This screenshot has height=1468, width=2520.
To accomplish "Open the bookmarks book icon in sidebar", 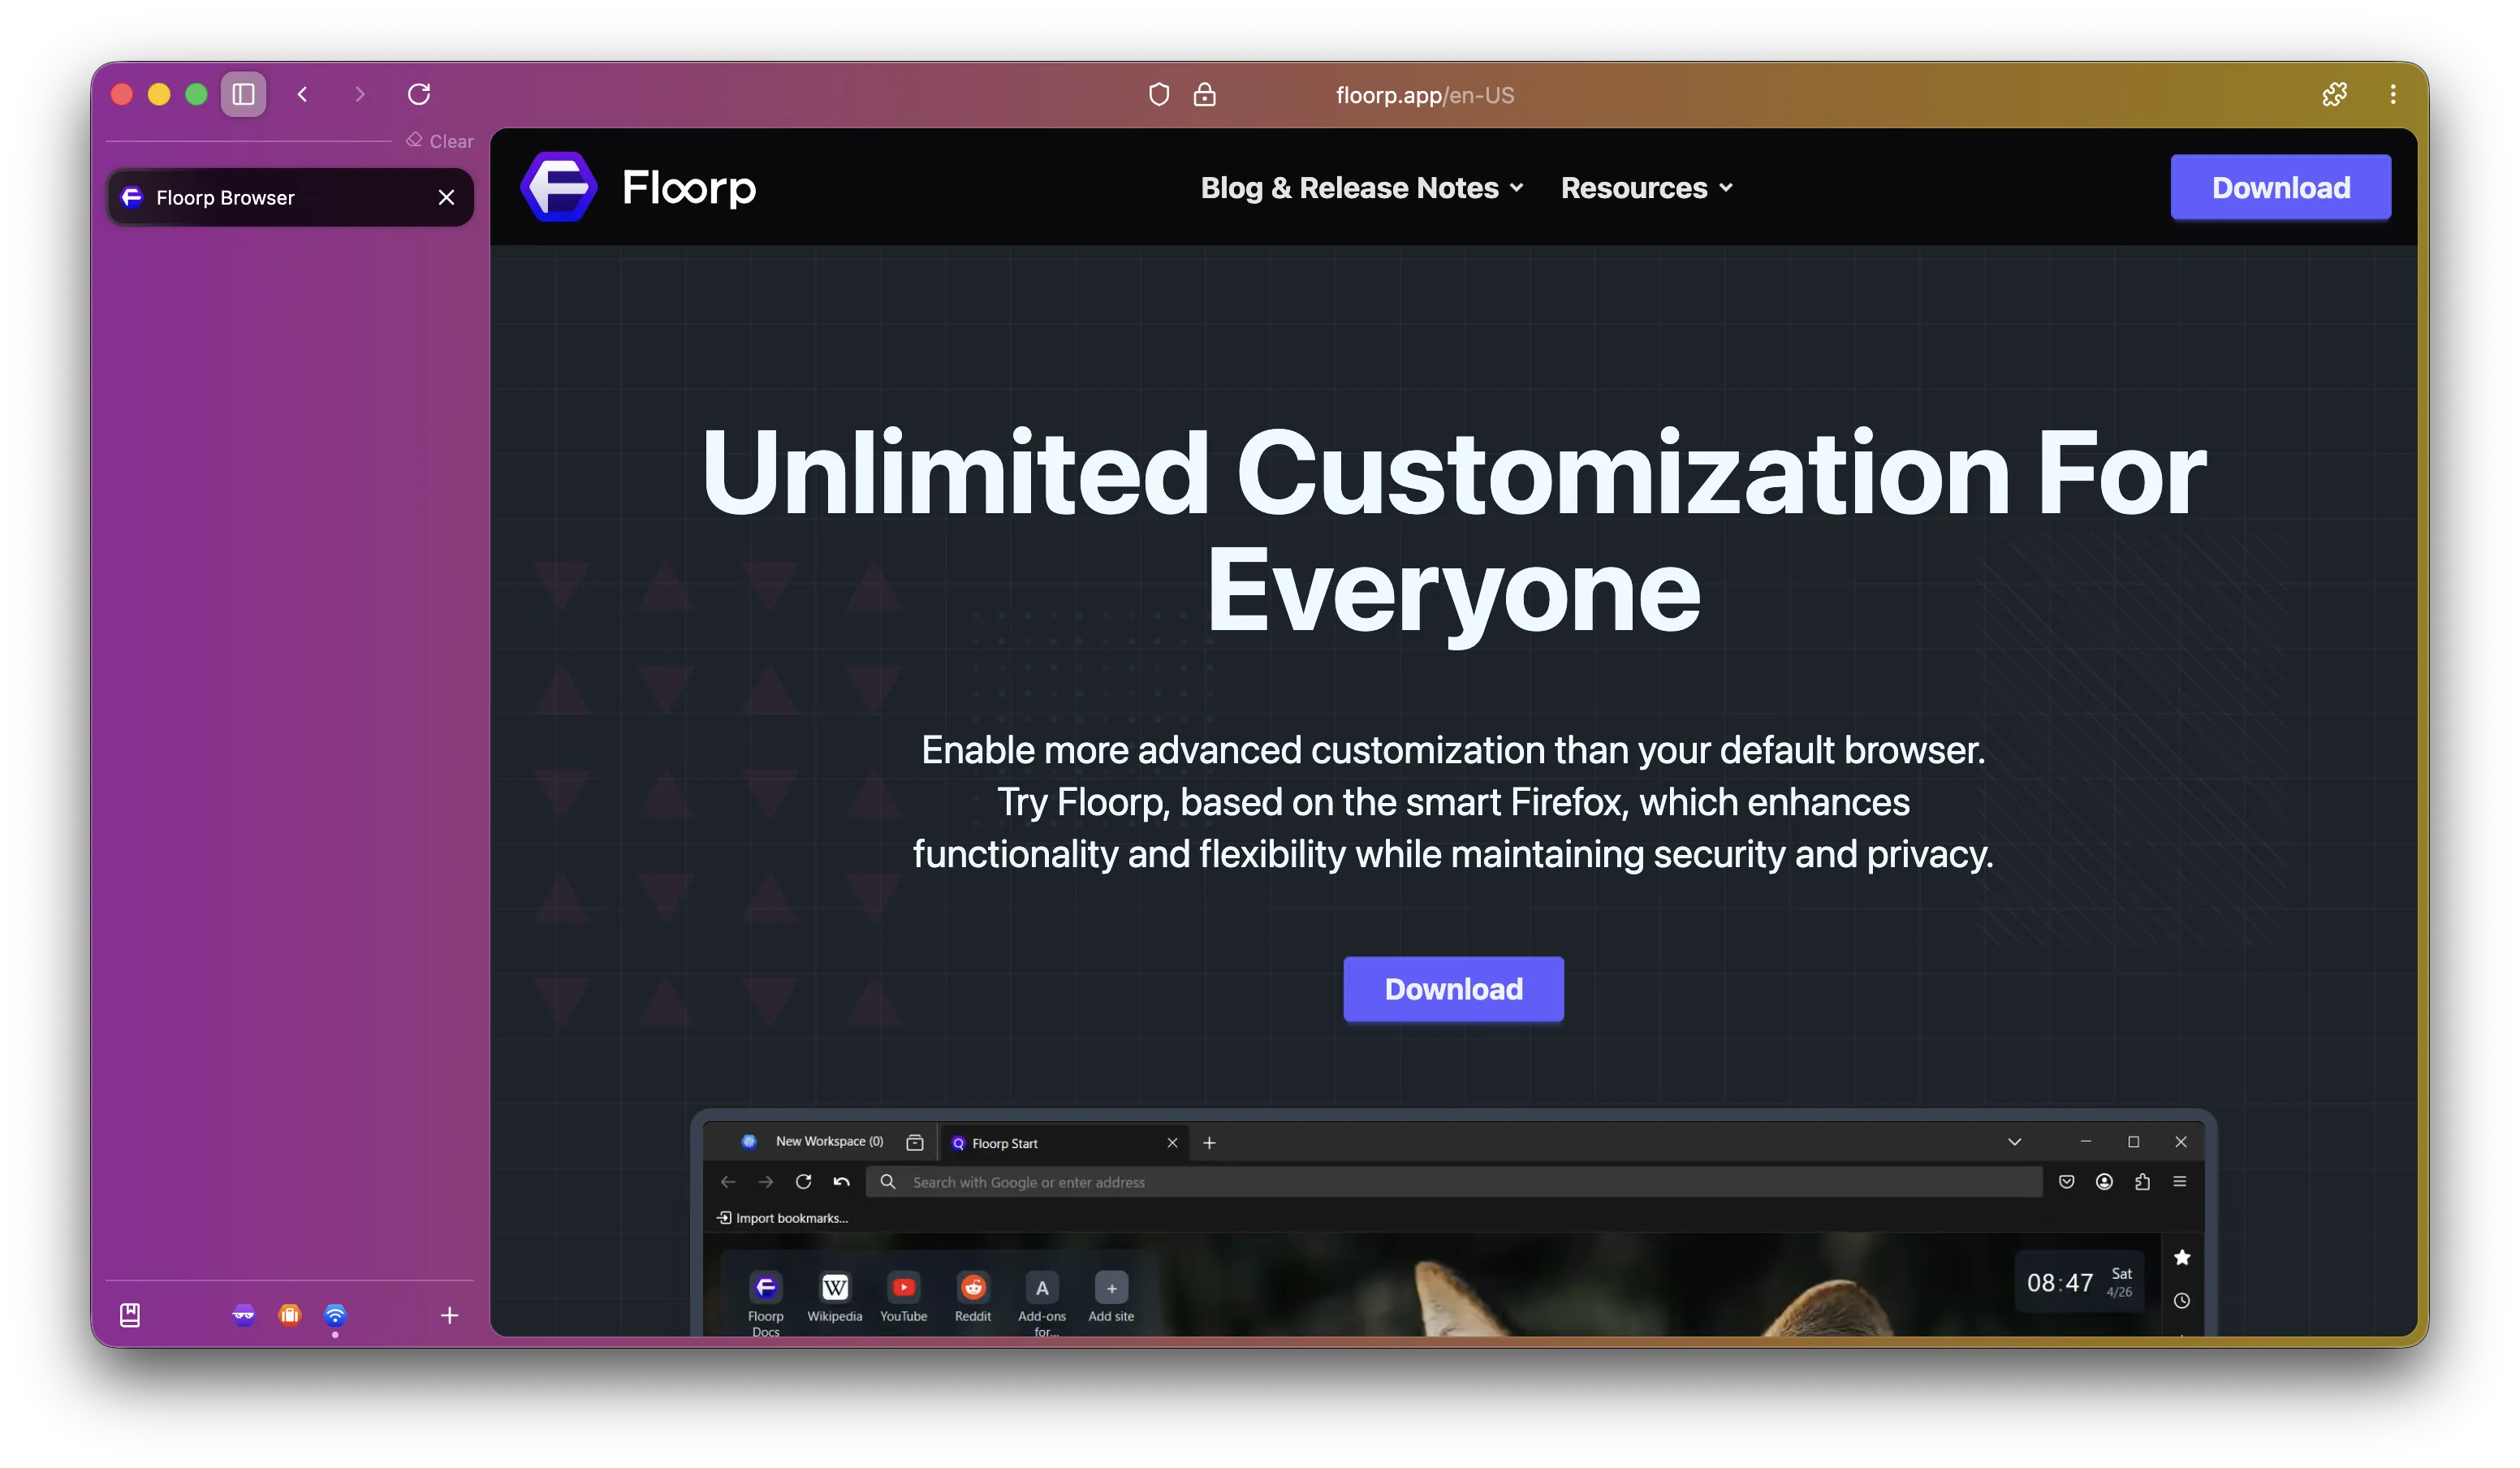I will 130,1315.
